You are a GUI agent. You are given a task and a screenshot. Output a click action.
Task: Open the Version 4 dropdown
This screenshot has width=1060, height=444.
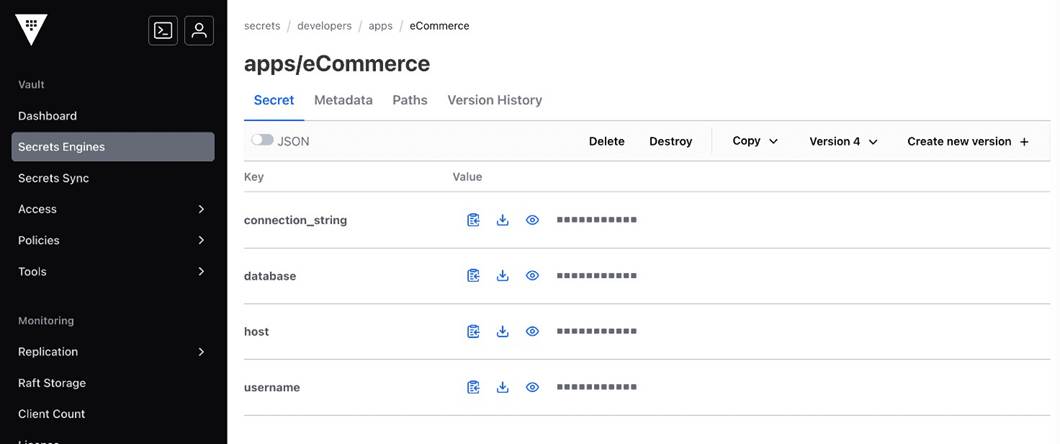[843, 141]
